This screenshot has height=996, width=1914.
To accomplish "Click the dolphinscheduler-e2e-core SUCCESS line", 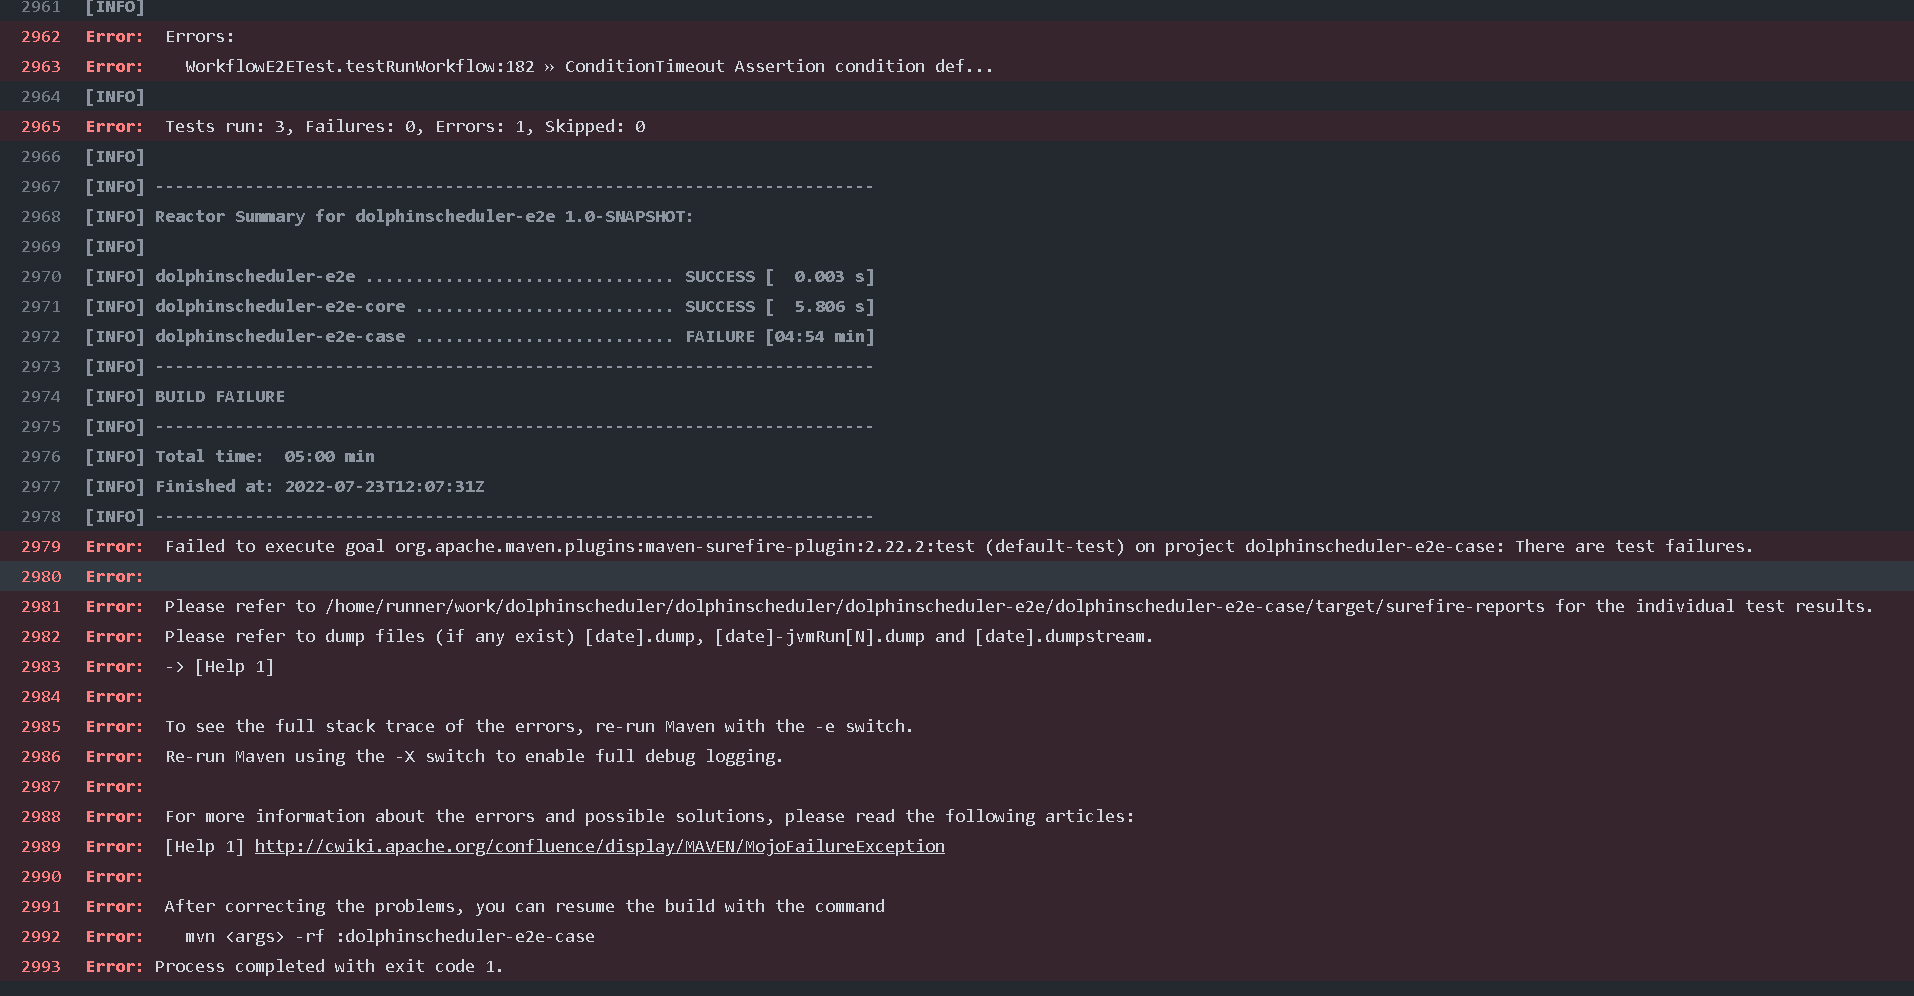I will pyautogui.click(x=957, y=306).
